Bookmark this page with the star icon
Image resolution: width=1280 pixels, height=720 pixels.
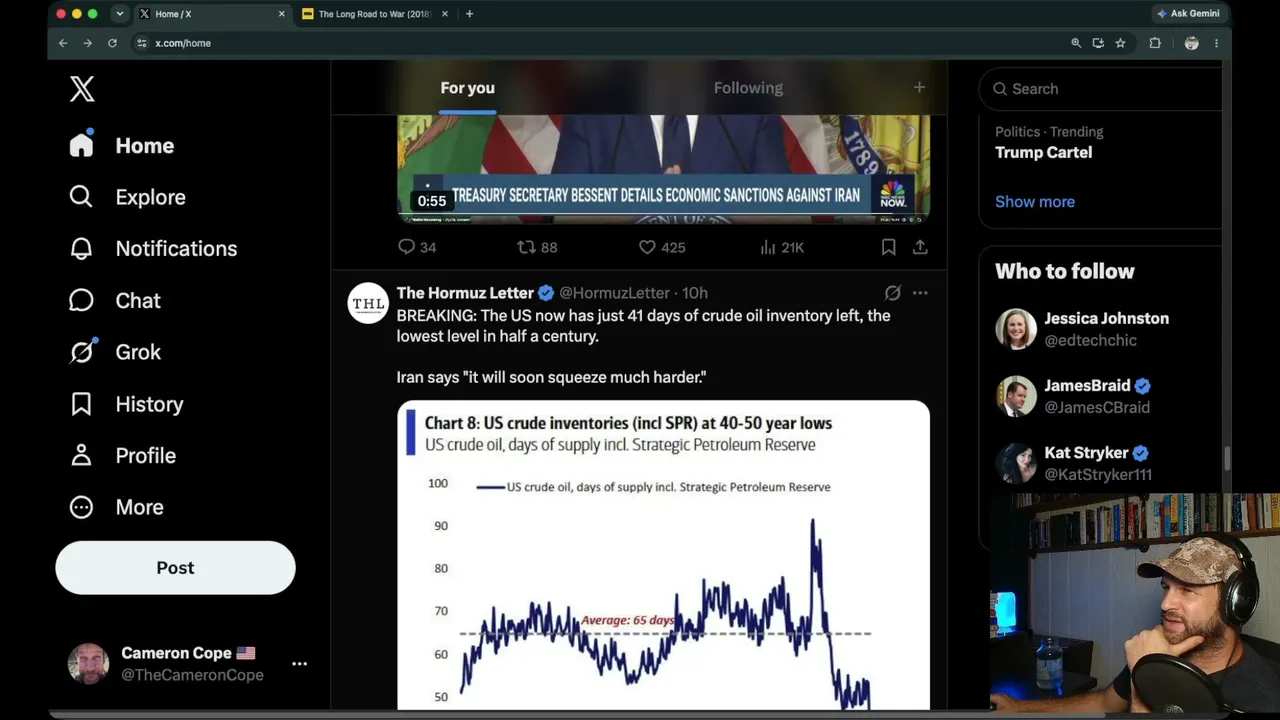1120,43
